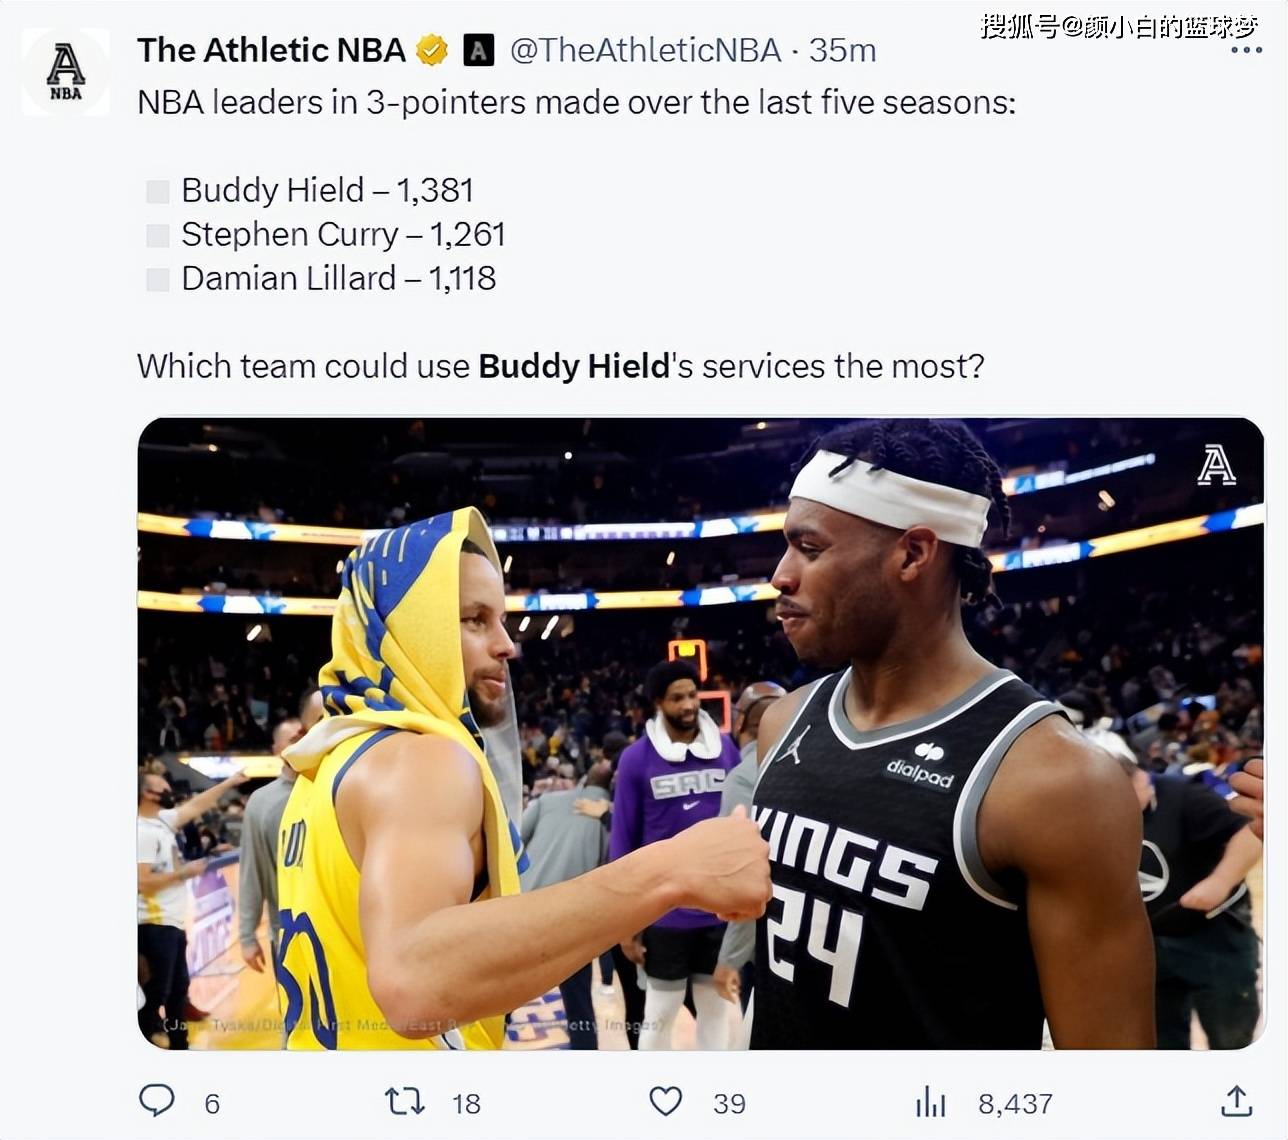This screenshot has height=1140, width=1288.
Task: Open the "The Athletic NBA" display name
Action: (271, 50)
